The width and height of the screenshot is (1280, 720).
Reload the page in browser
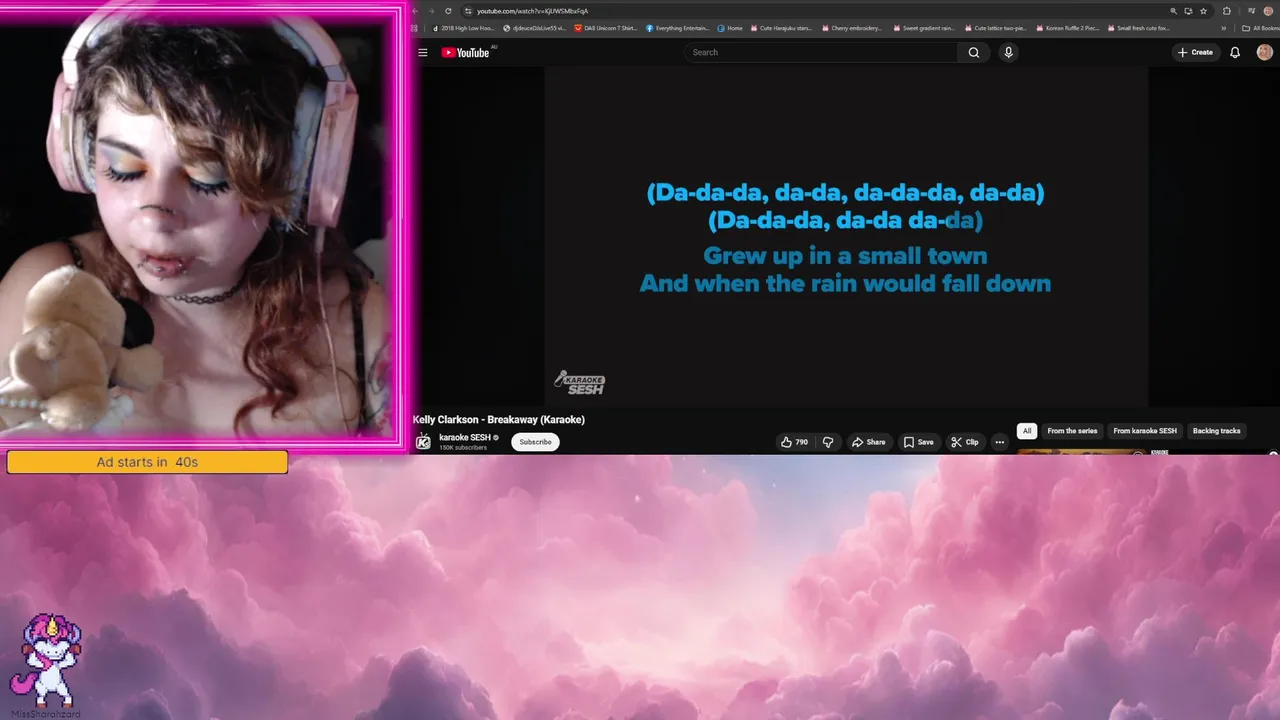click(448, 11)
